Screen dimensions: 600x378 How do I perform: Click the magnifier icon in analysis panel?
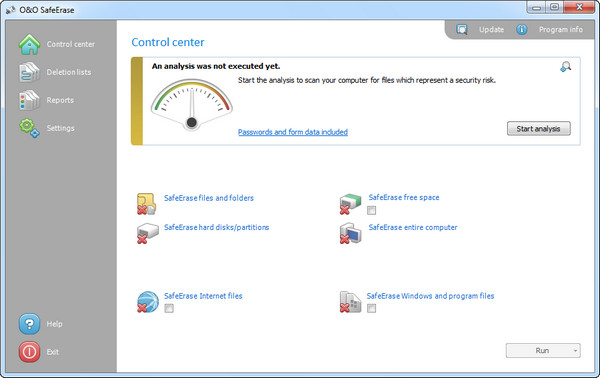click(x=566, y=67)
